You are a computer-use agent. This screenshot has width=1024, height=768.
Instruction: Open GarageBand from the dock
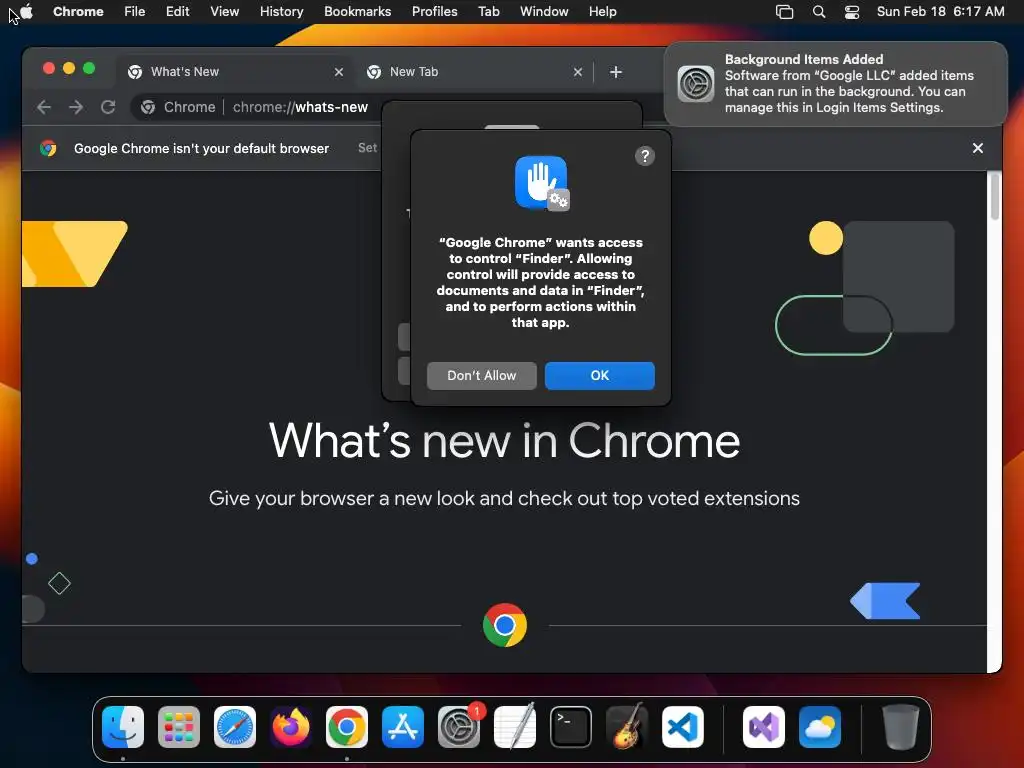627,727
